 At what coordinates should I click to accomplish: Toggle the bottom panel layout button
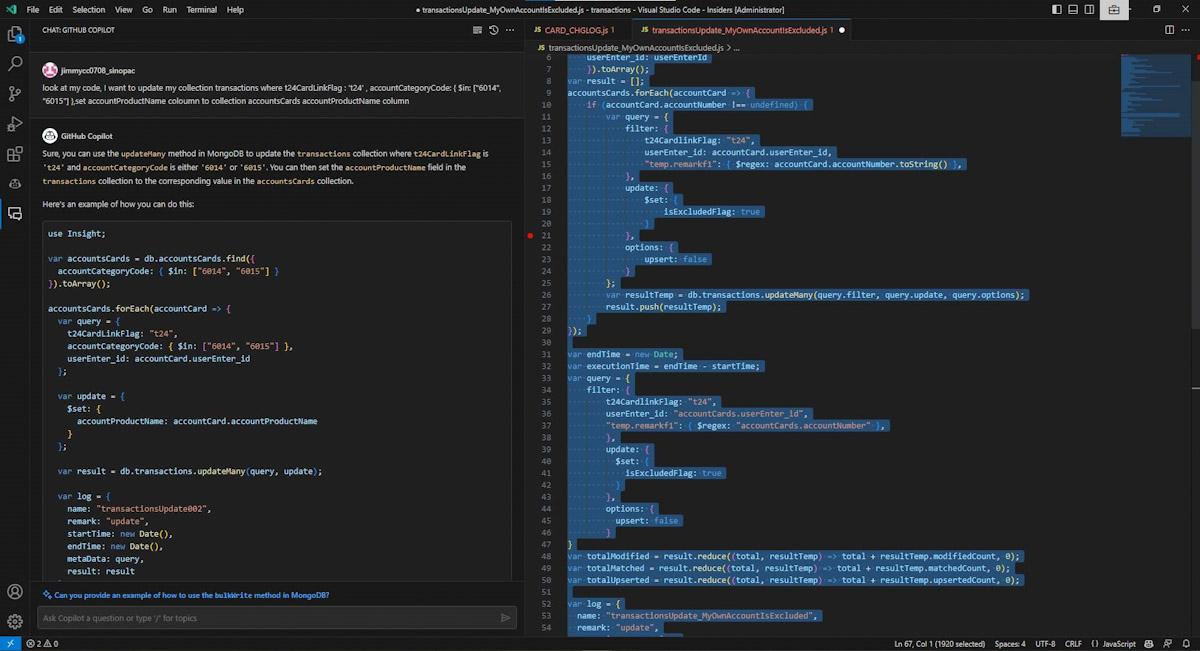pyautogui.click(x=1074, y=9)
